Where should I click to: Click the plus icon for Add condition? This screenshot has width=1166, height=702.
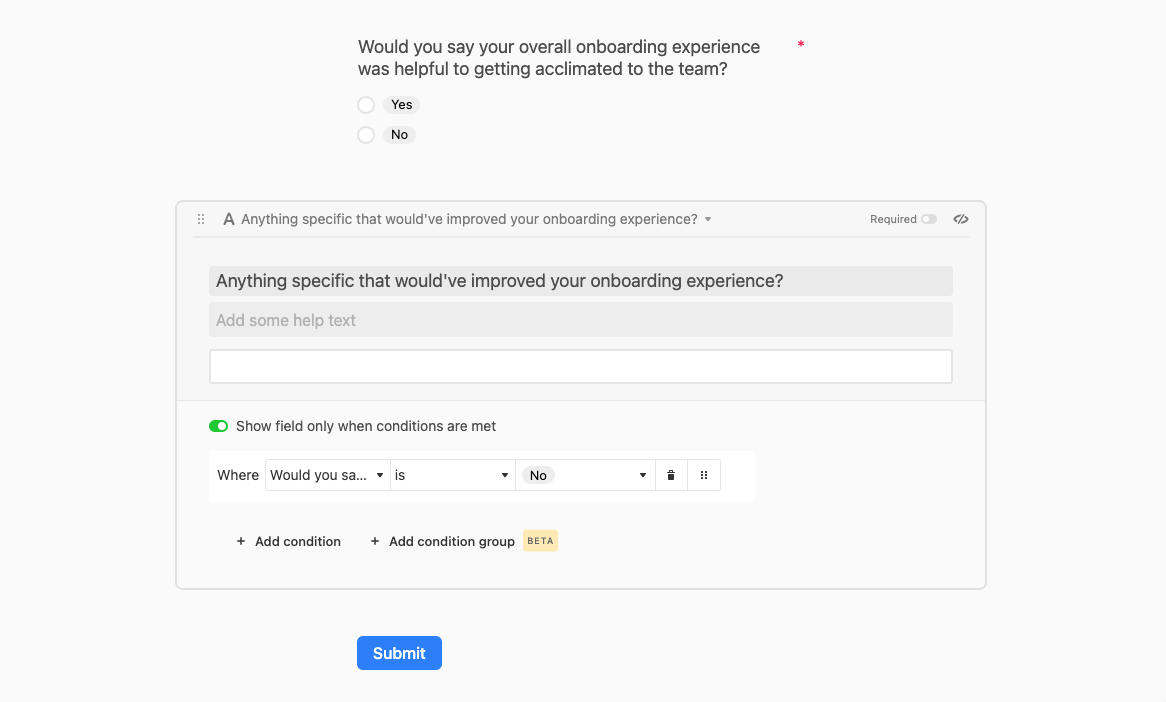coord(241,542)
